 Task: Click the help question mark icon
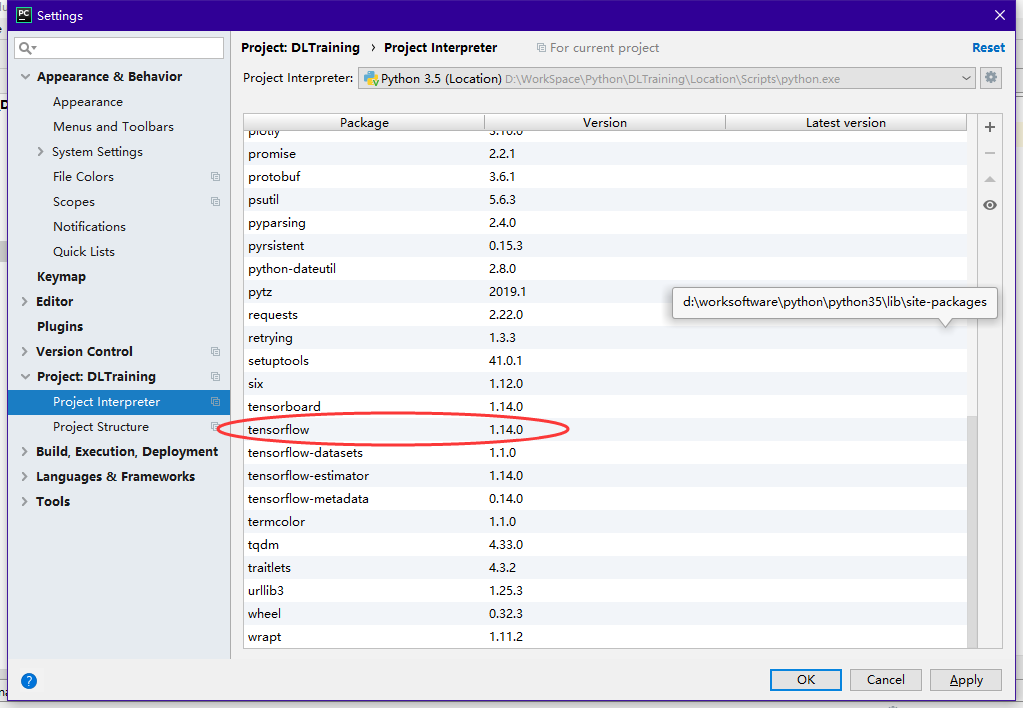(29, 681)
